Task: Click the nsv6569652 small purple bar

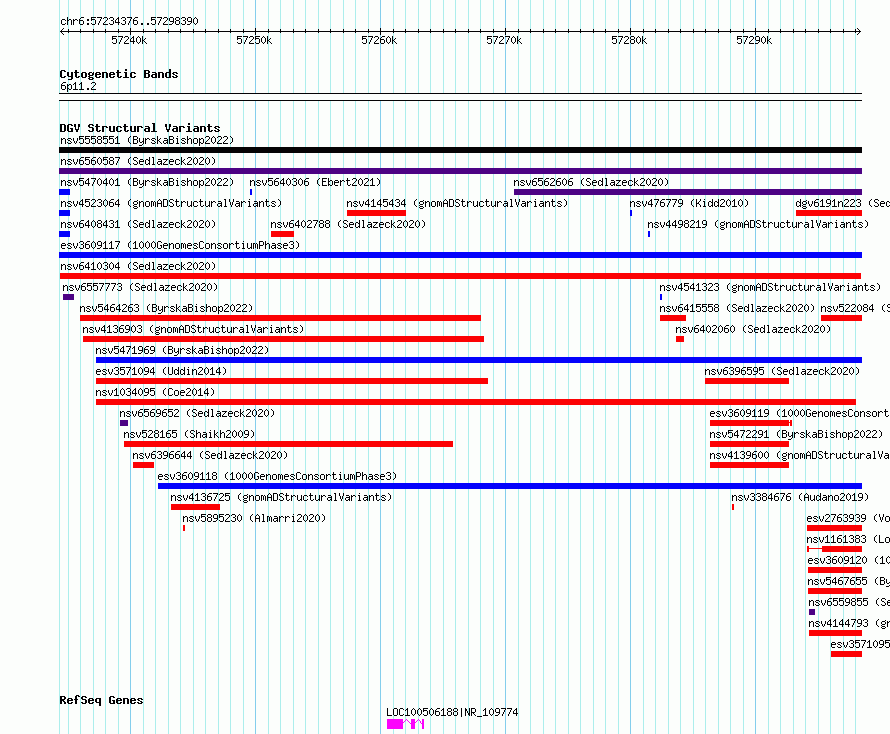Action: click(x=124, y=423)
